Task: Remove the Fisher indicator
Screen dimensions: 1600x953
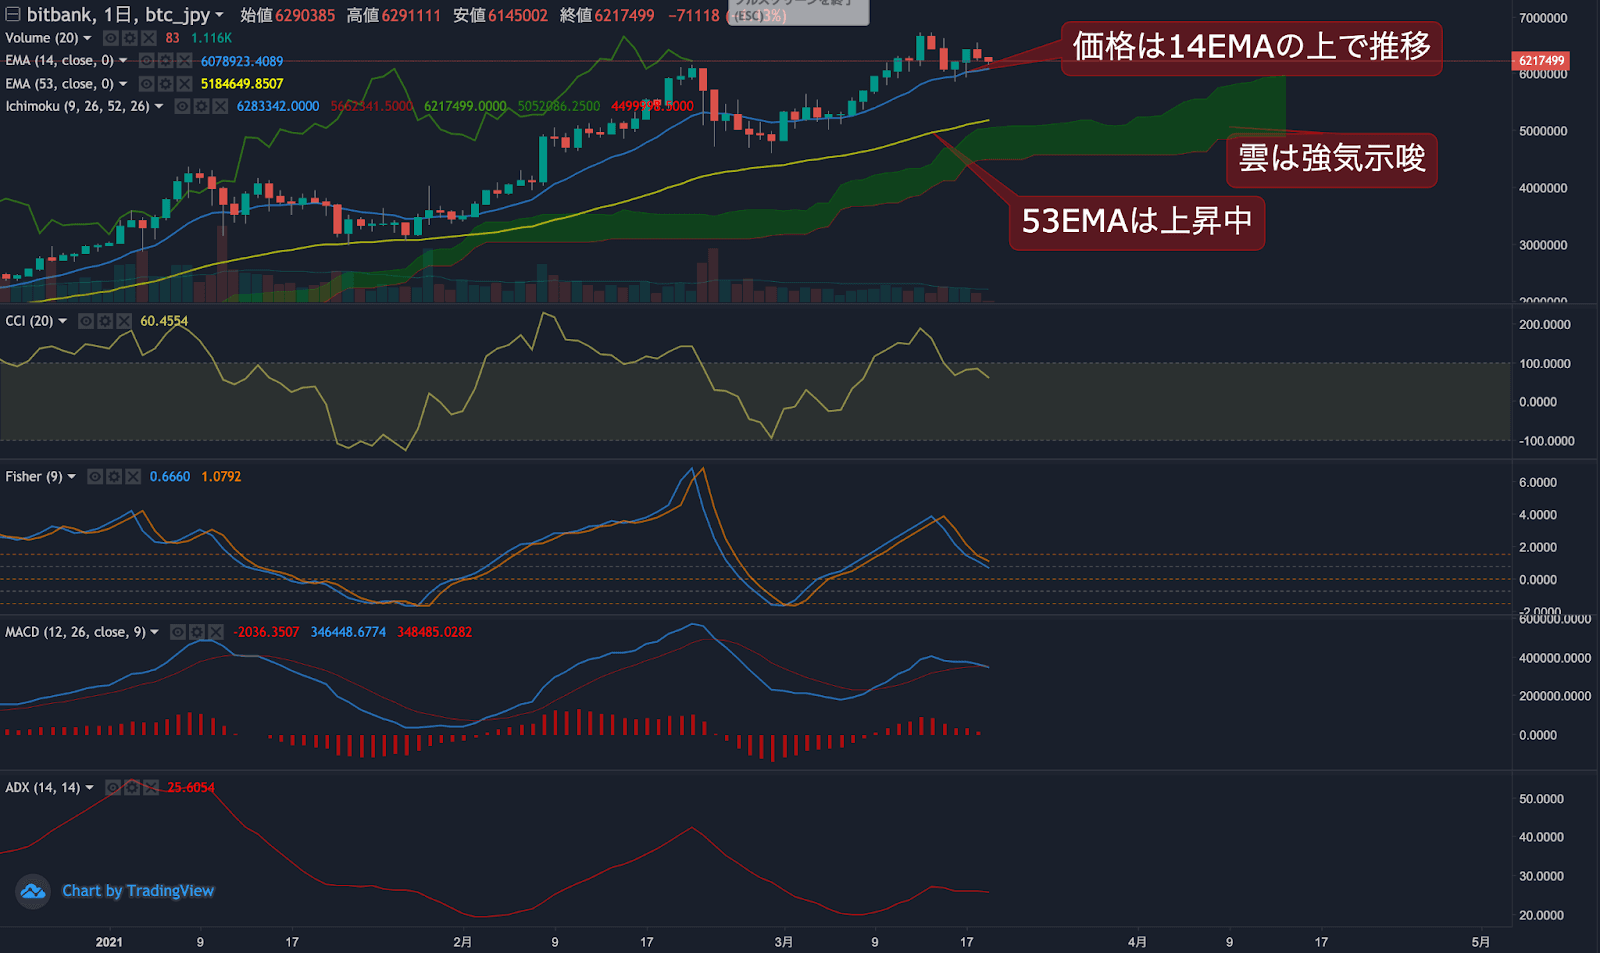Action: 133,477
